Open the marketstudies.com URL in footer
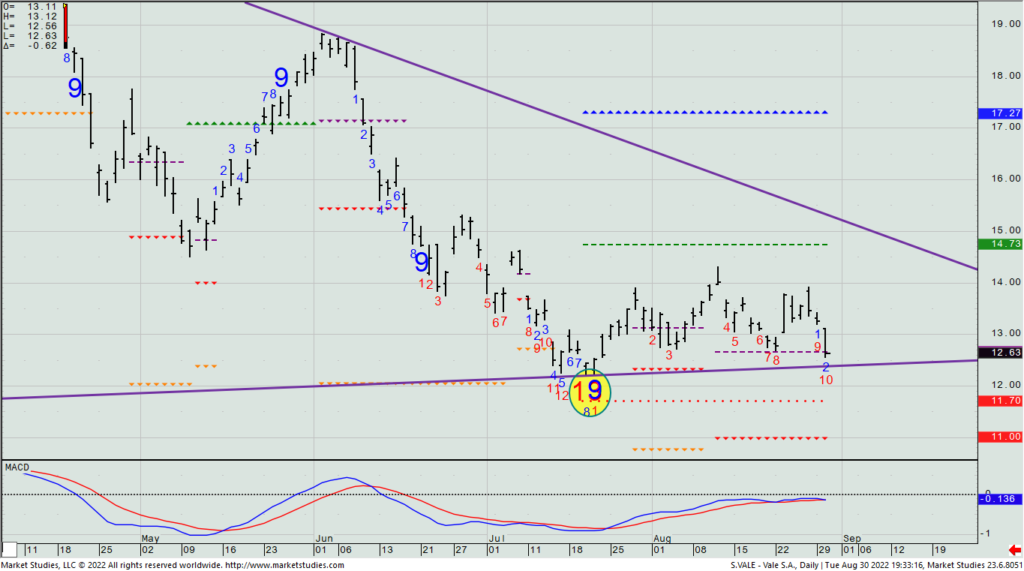 285,565
